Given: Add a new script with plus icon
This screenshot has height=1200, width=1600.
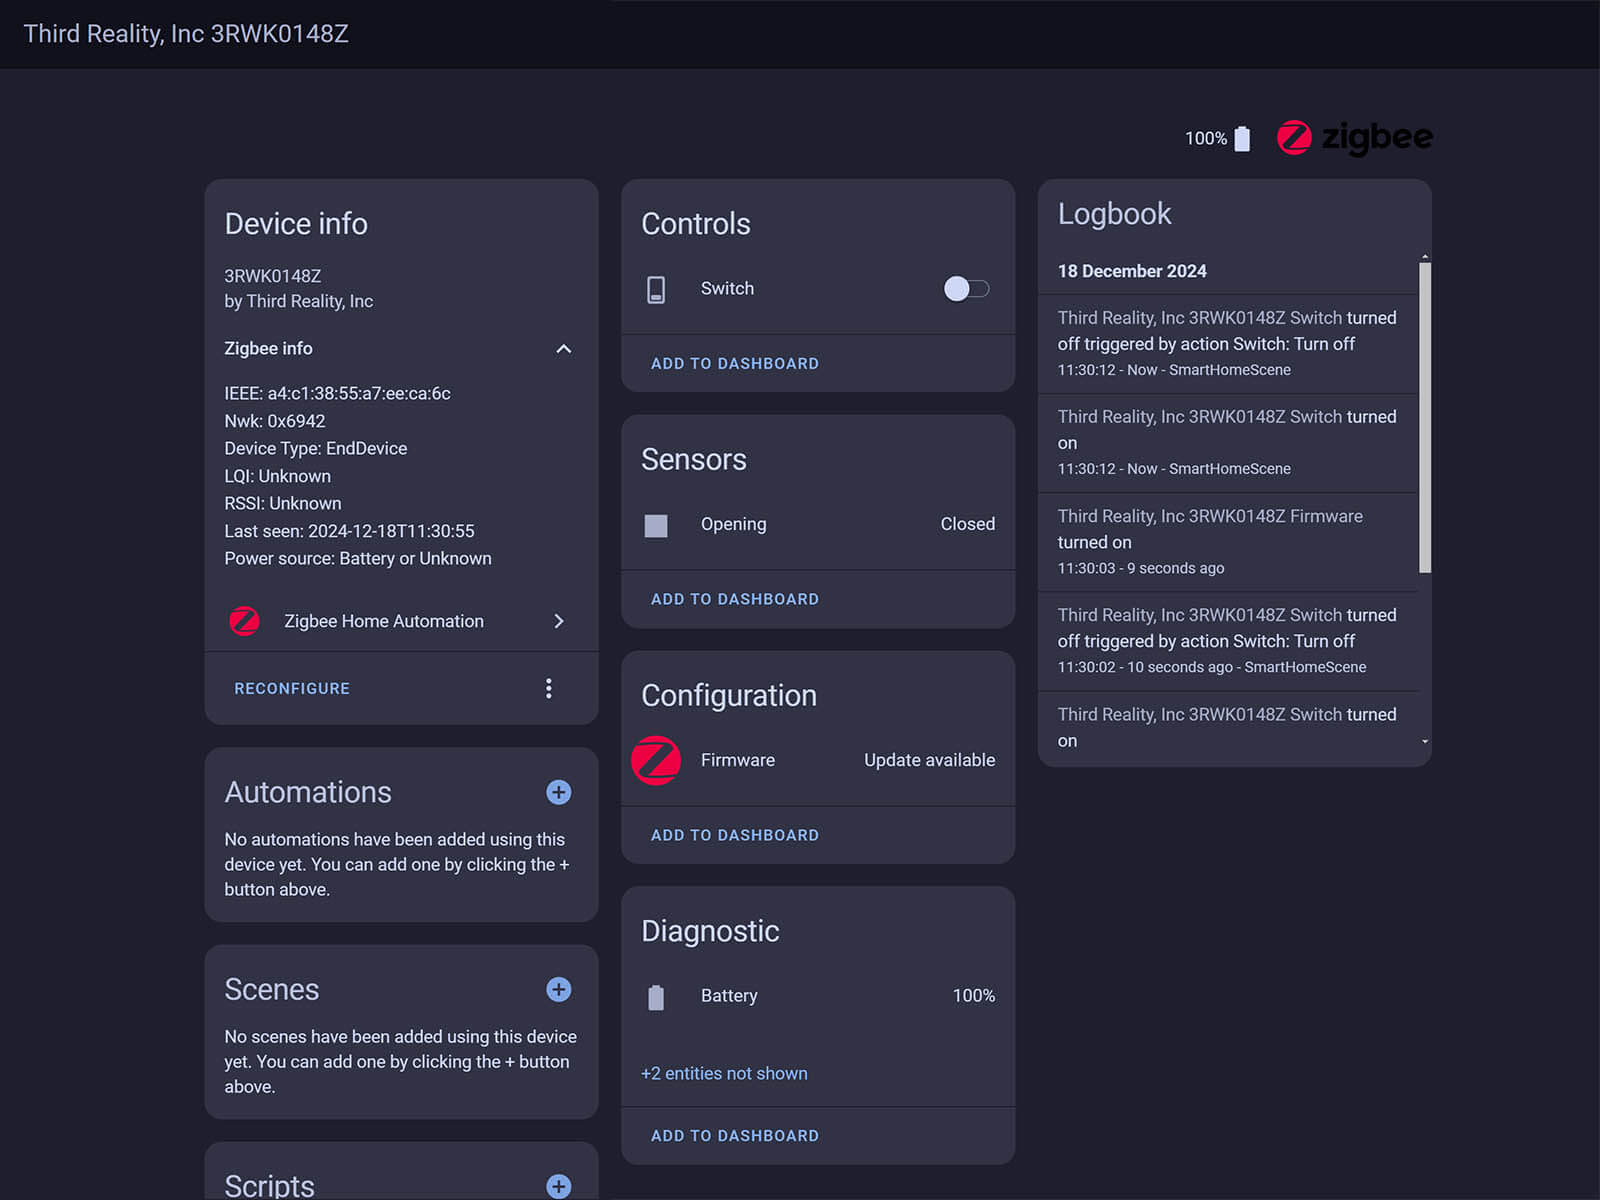Looking at the screenshot, I should (x=558, y=1186).
